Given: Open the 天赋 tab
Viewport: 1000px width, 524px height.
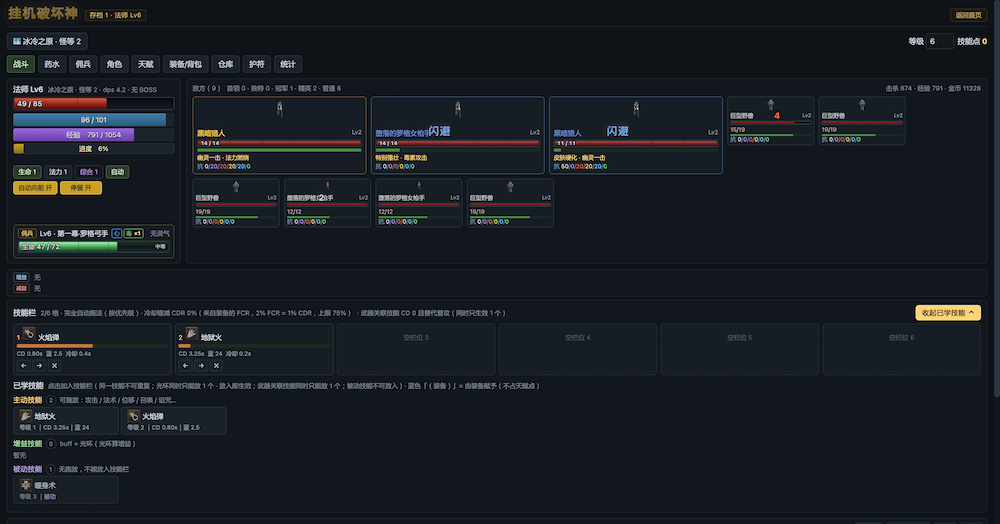Looking at the screenshot, I should pyautogui.click(x=145, y=64).
